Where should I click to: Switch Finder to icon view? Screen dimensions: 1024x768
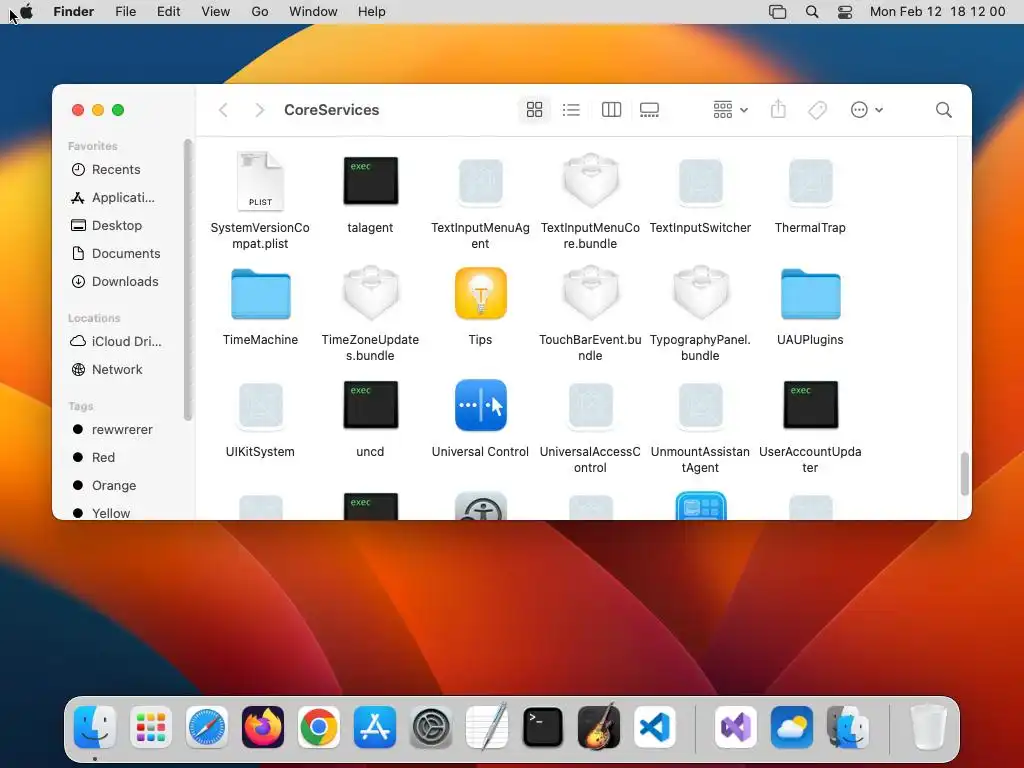pyautogui.click(x=534, y=110)
